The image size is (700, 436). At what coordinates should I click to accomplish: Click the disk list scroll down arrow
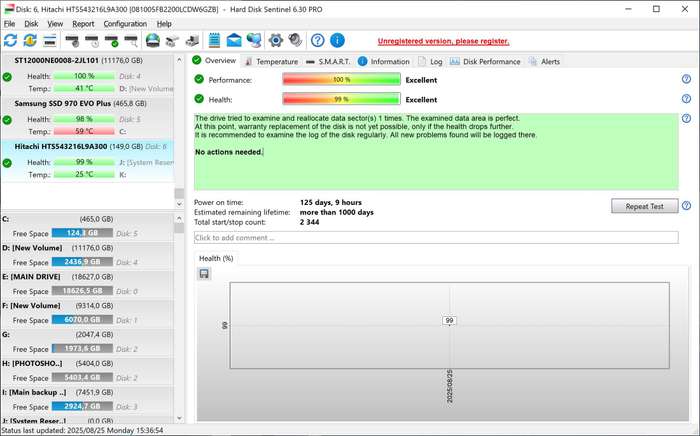tap(179, 204)
